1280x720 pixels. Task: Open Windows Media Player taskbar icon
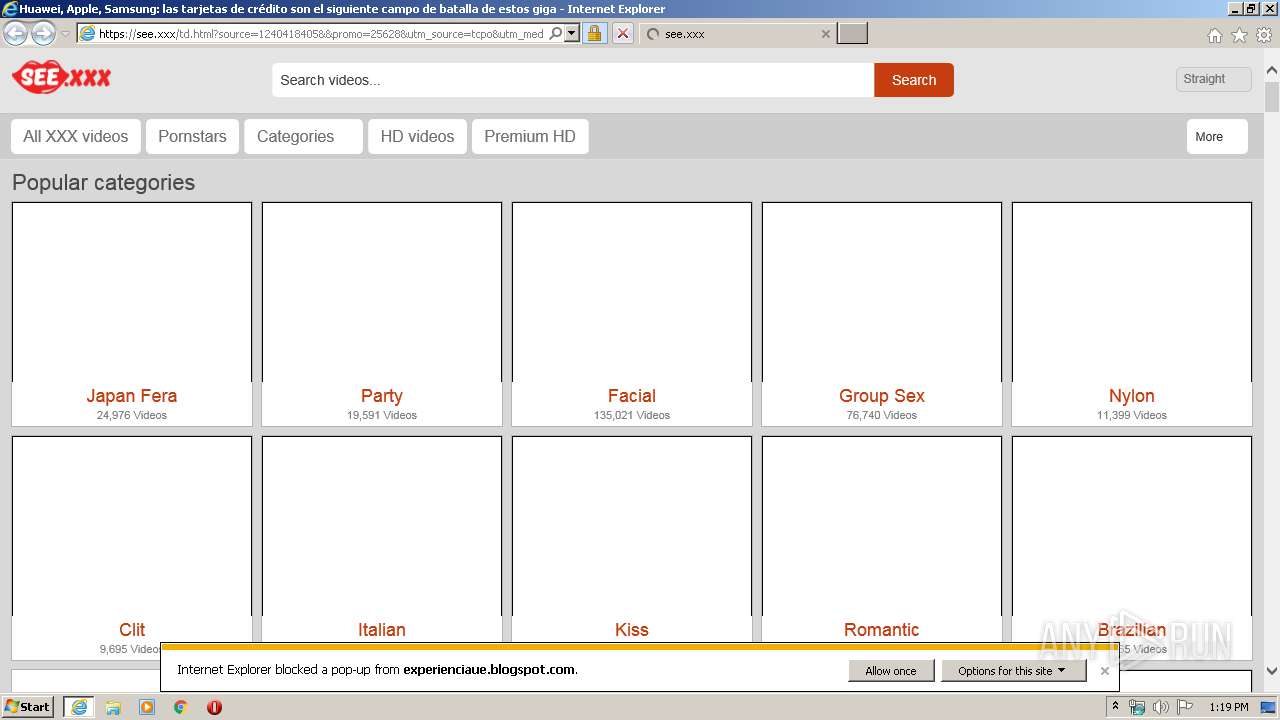[147, 707]
